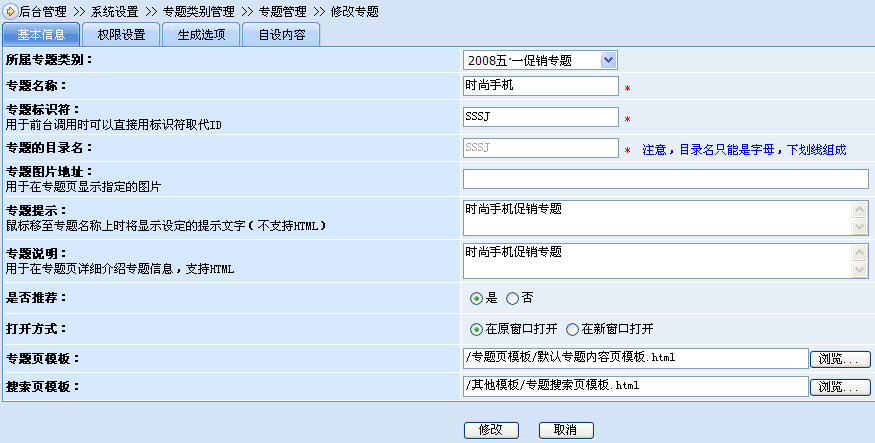Open the 生成选项 tab
Viewport: 875px width, 443px height.
[200, 35]
